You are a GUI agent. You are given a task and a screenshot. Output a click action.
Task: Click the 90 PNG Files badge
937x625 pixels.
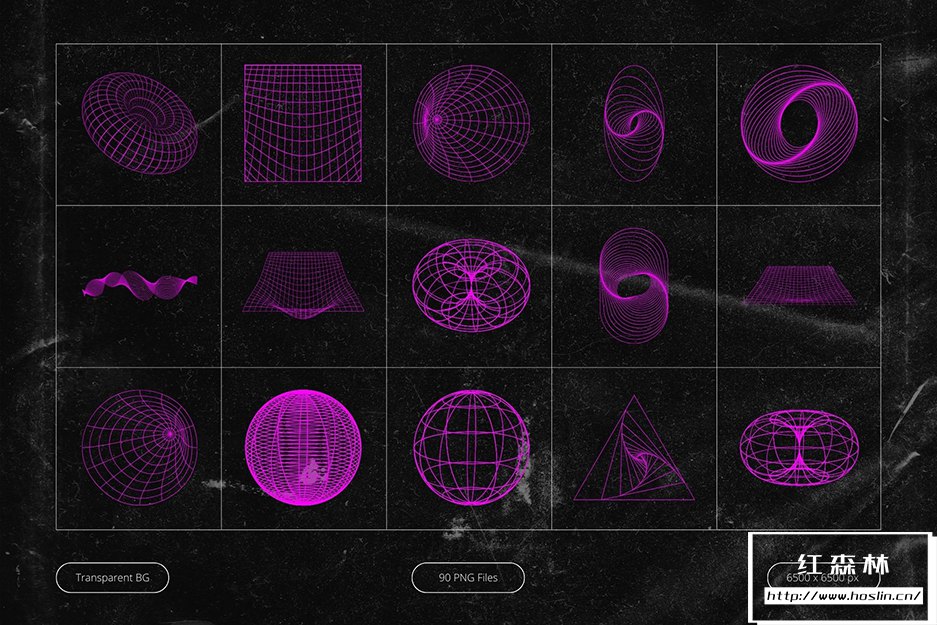[468, 578]
